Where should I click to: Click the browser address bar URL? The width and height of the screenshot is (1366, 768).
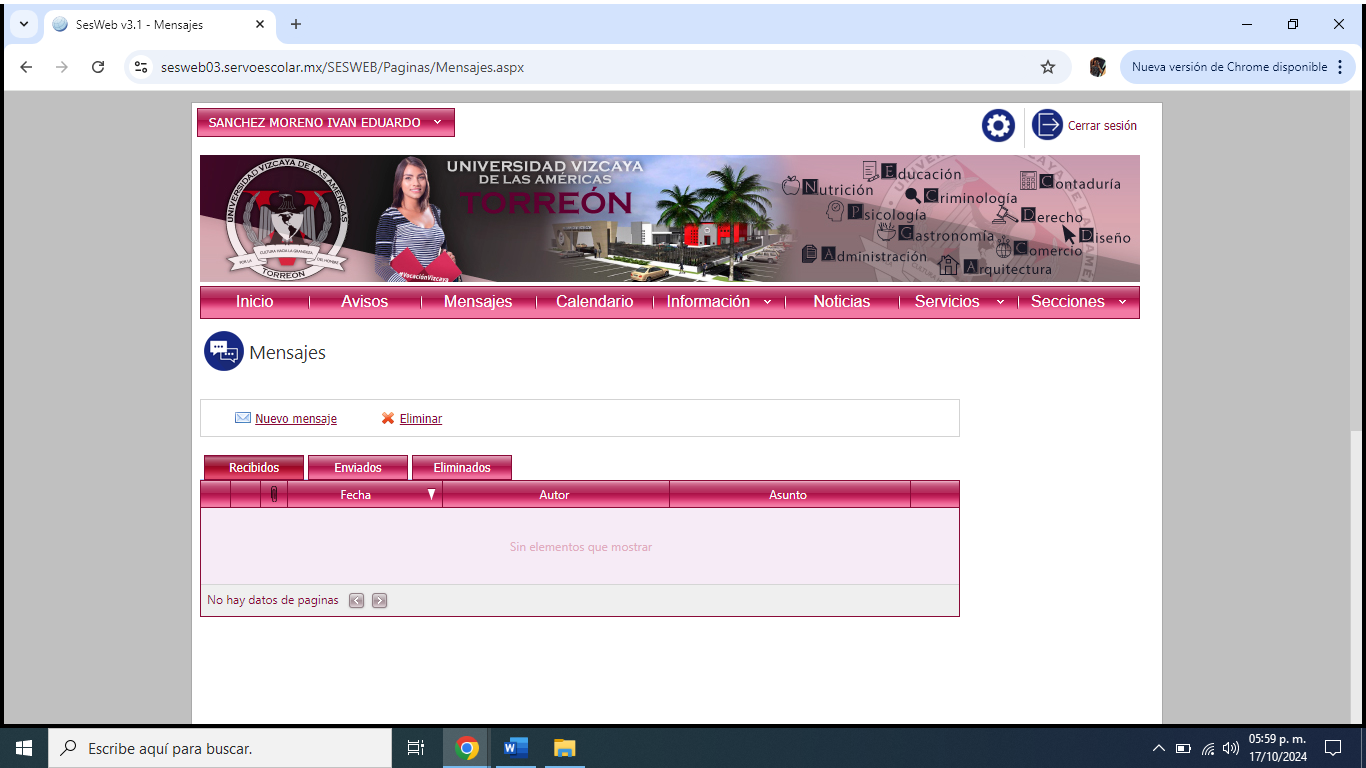pyautogui.click(x=342, y=68)
